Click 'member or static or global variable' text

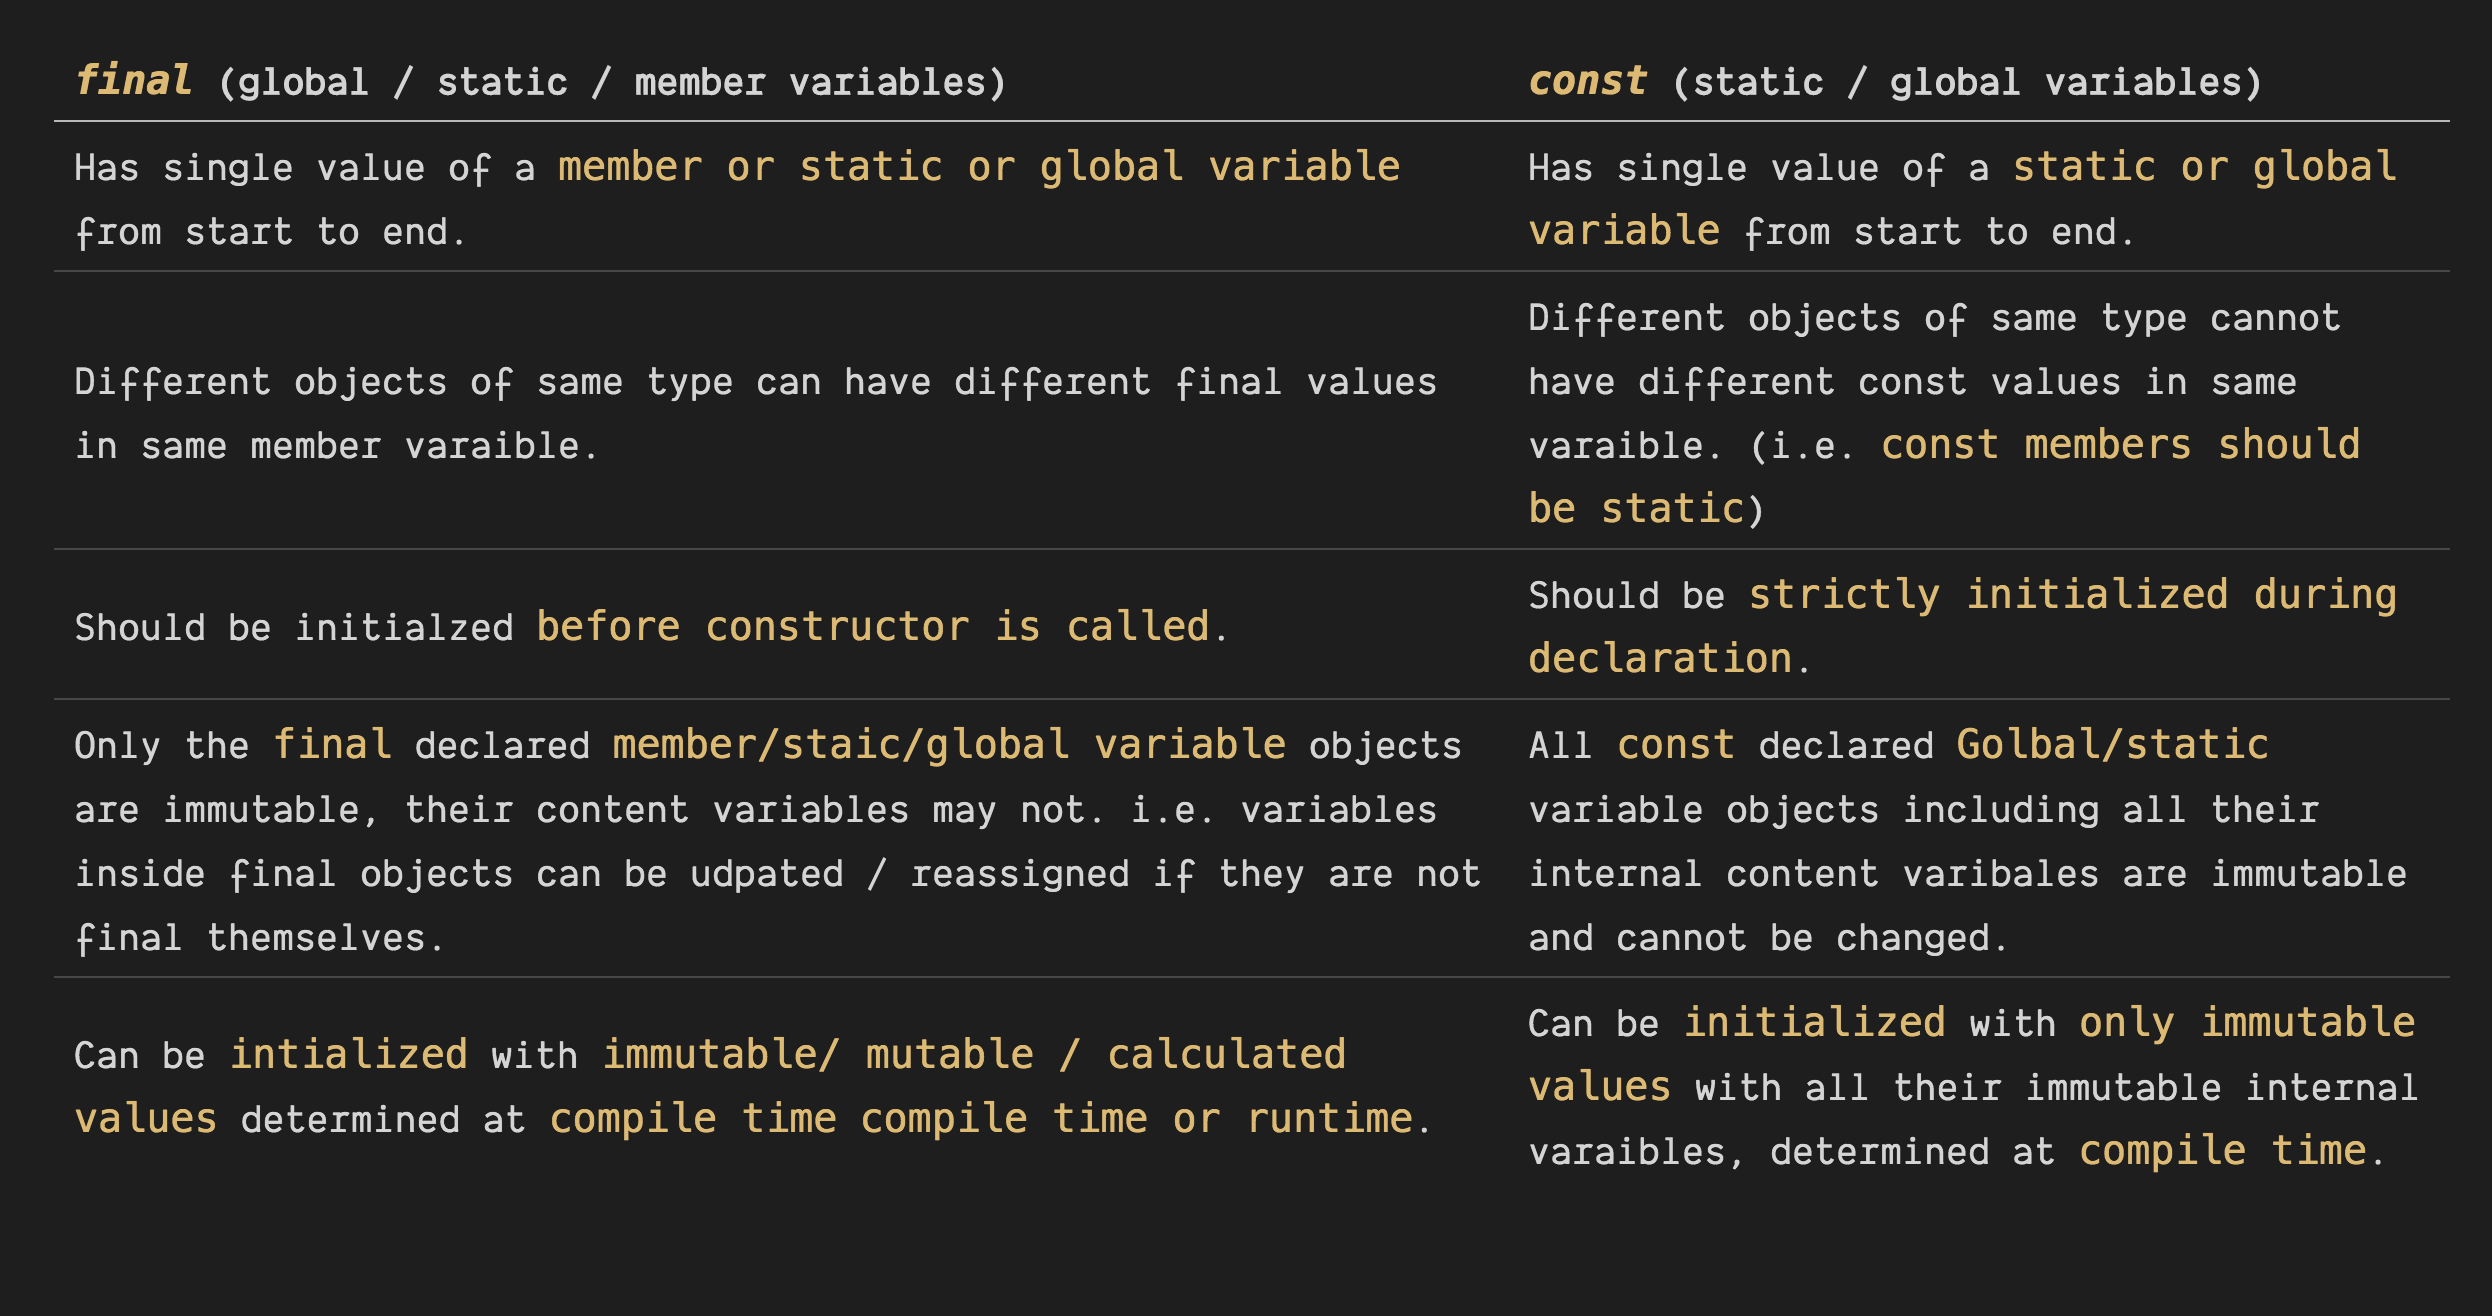pos(978,167)
